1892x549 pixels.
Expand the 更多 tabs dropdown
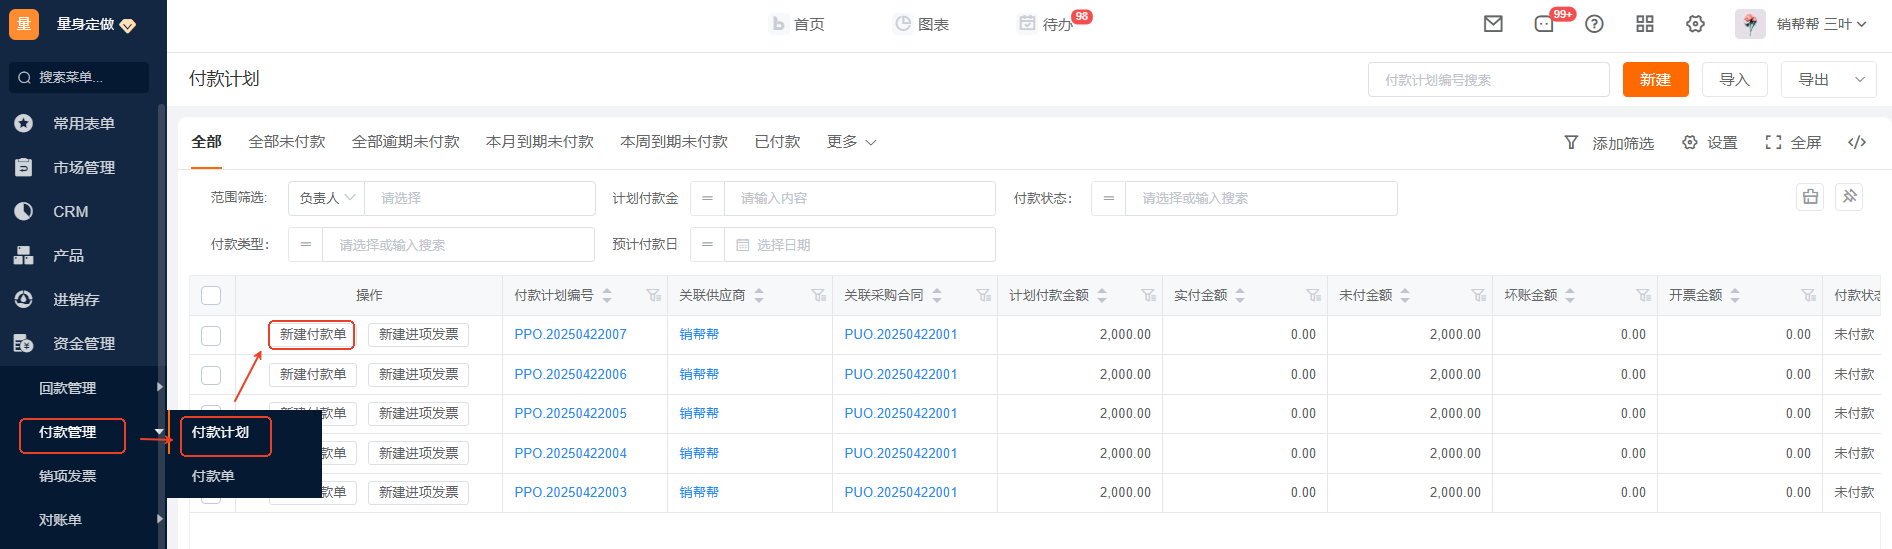pos(852,142)
